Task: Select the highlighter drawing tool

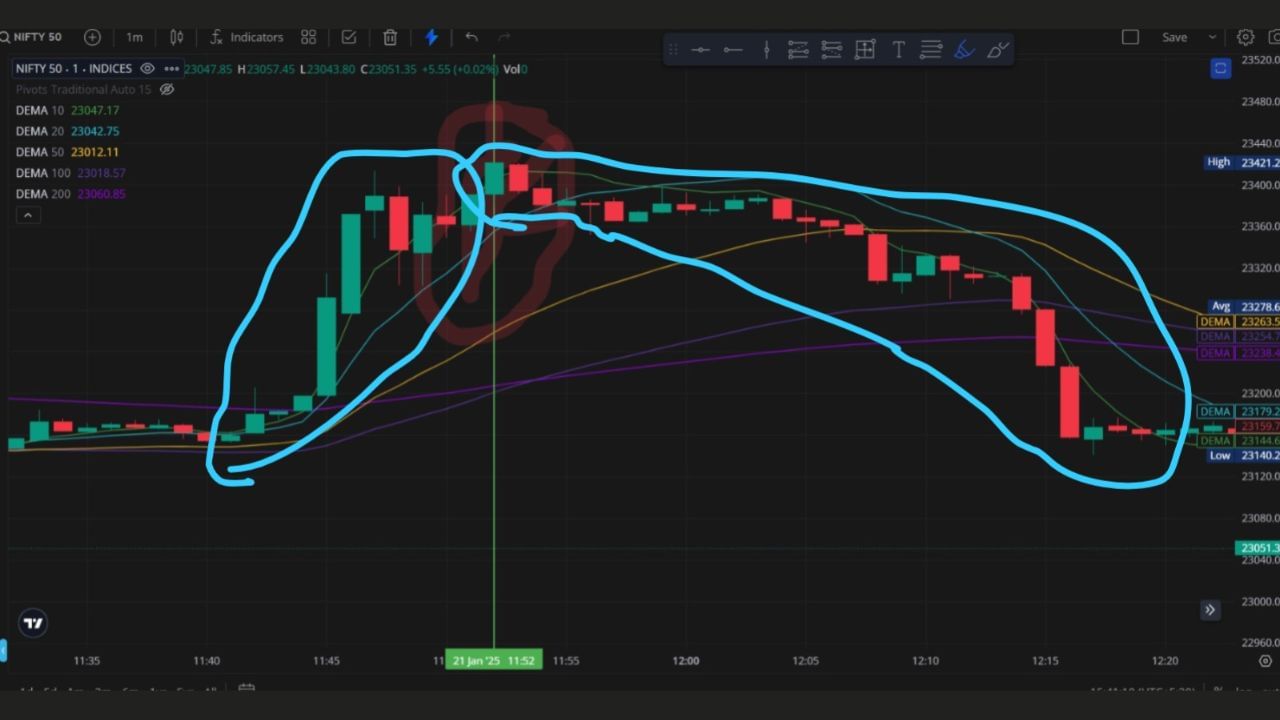Action: 964,49
